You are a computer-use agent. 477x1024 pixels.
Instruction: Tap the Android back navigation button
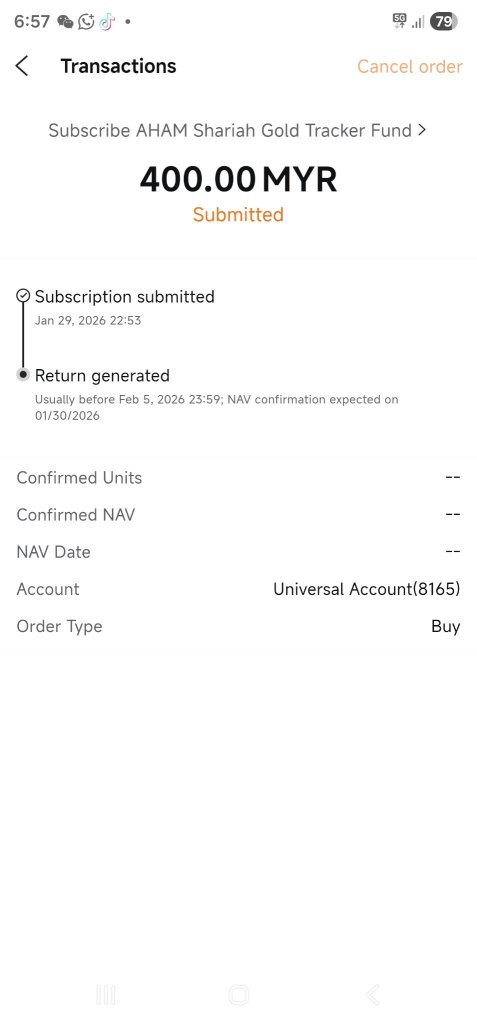[372, 995]
